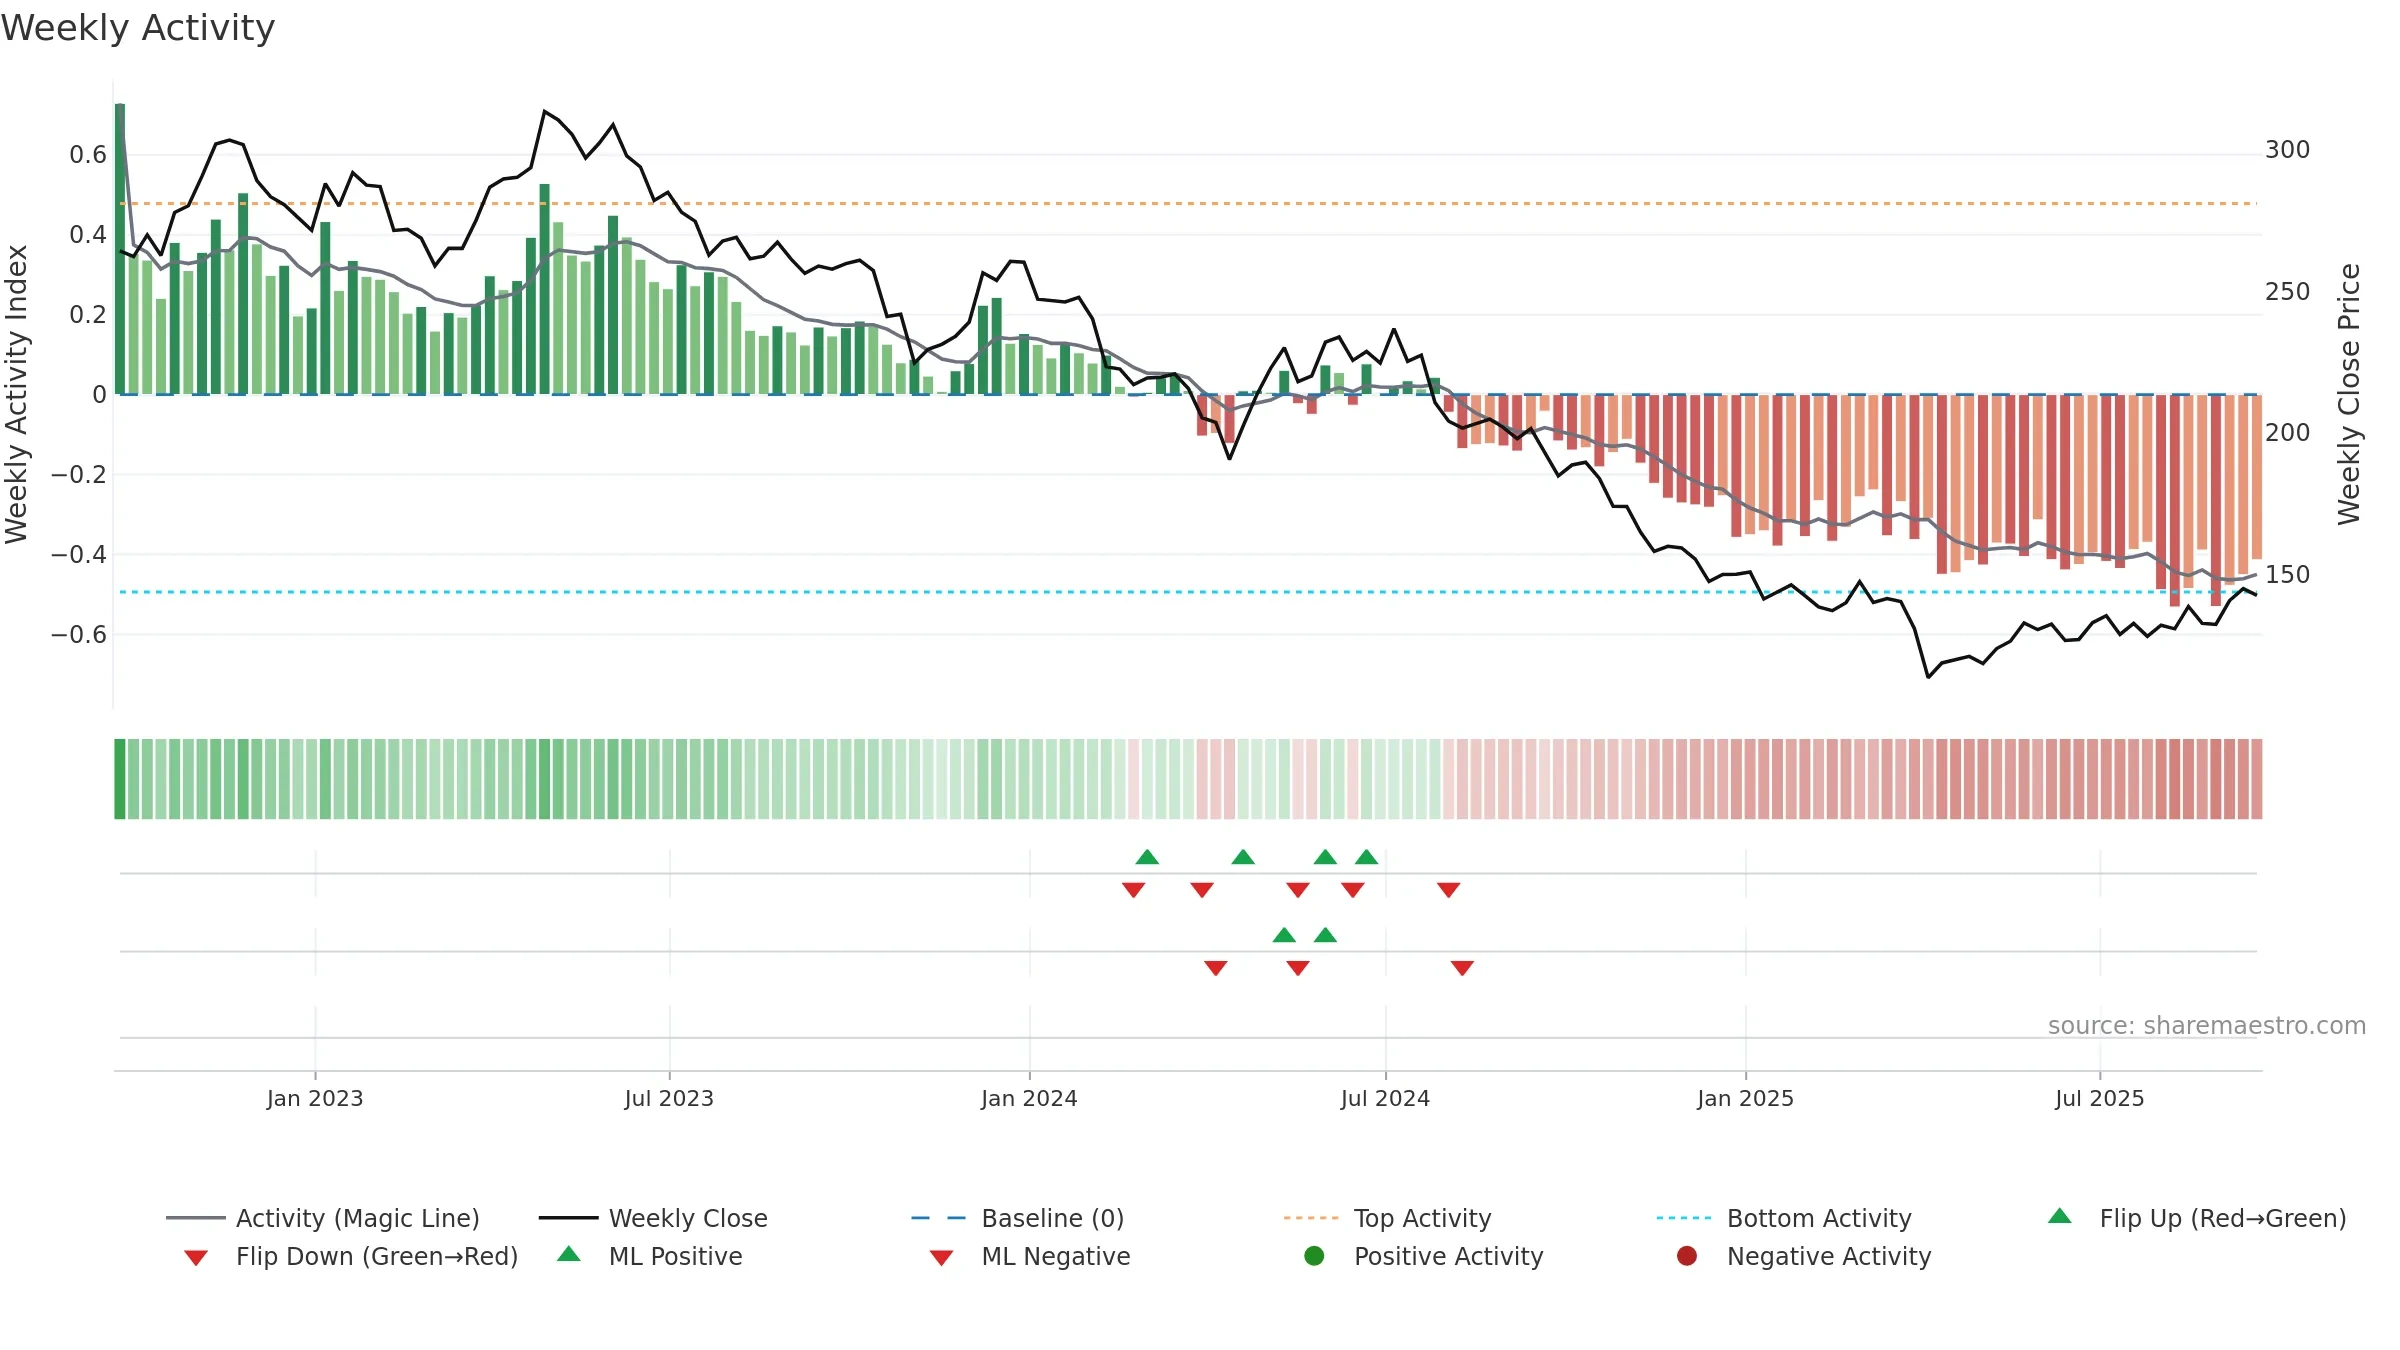The height and width of the screenshot is (1350, 2400).
Task: Click the Weekly Activity chart title
Action: [x=138, y=28]
